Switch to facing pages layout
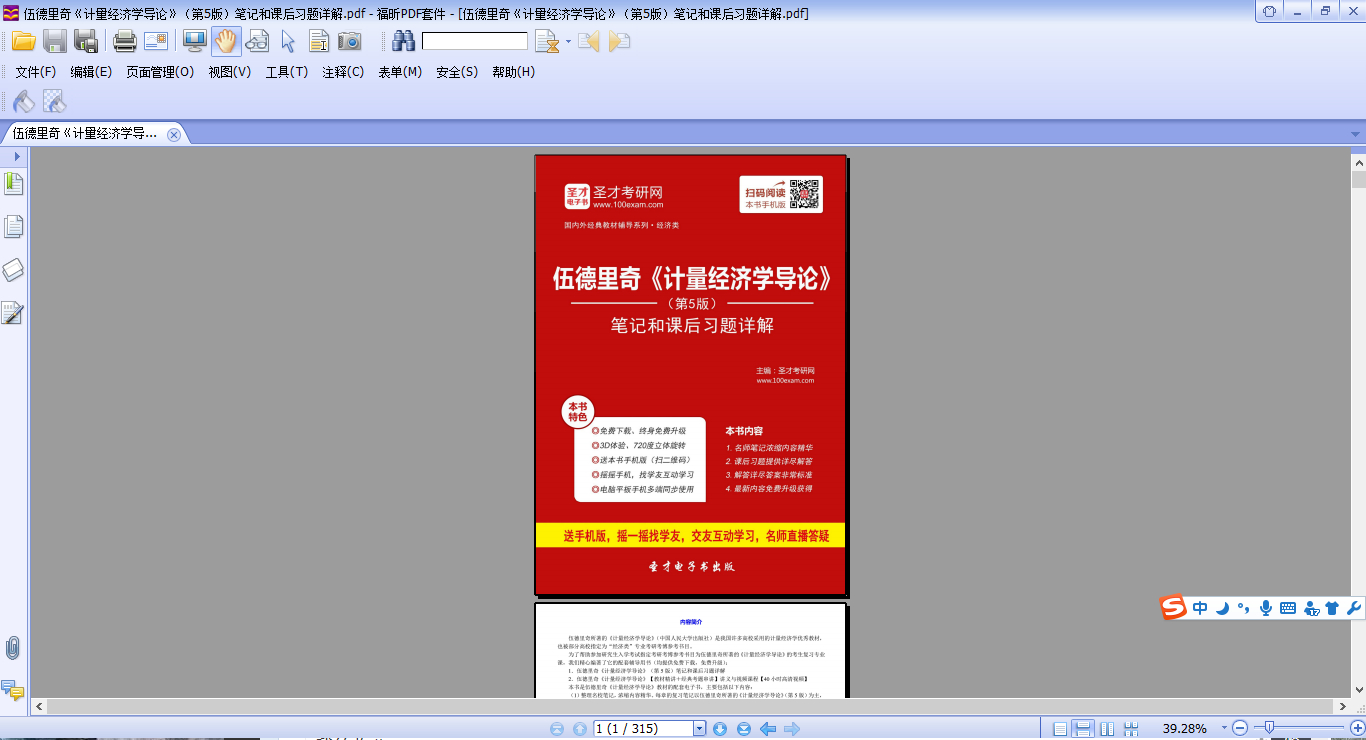The image size is (1366, 740). [1107, 729]
